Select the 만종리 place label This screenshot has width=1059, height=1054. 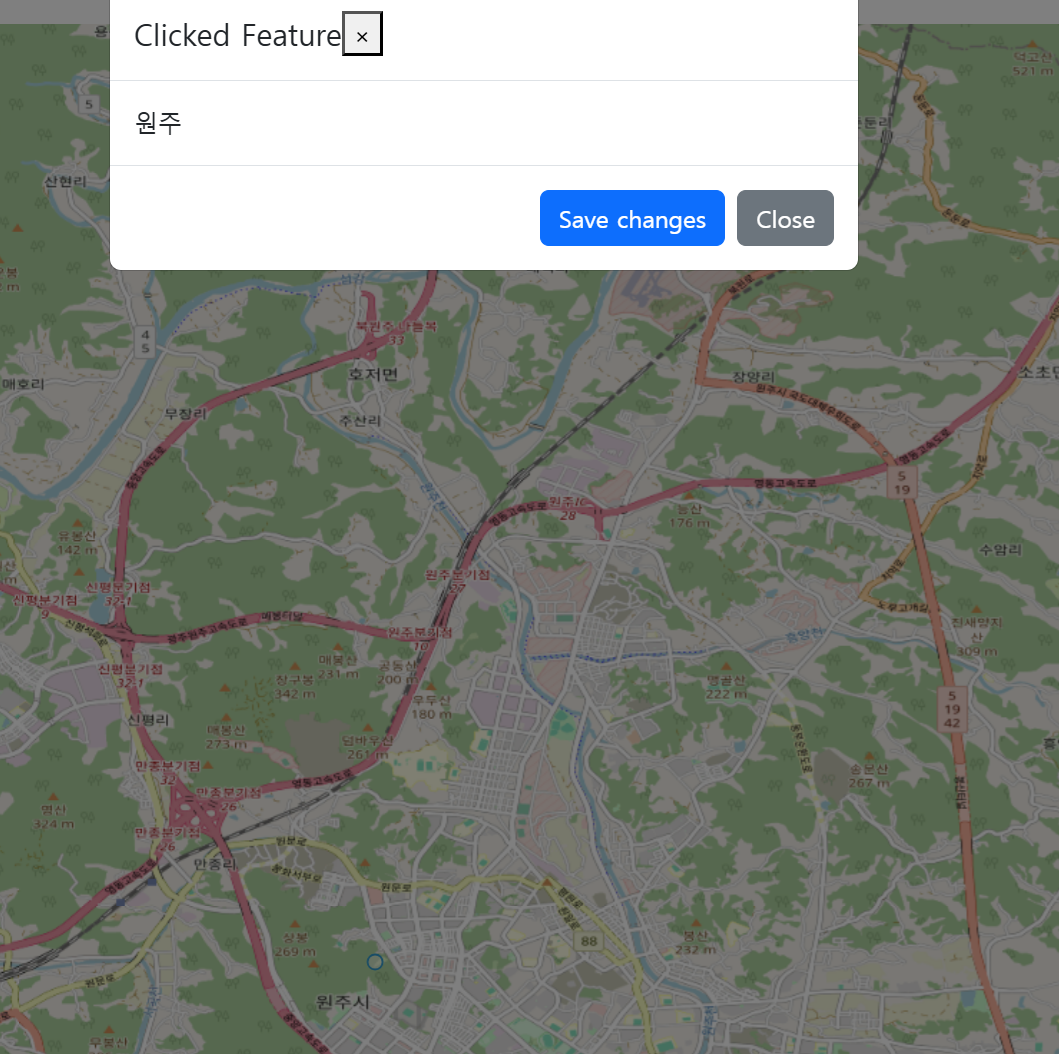215,864
